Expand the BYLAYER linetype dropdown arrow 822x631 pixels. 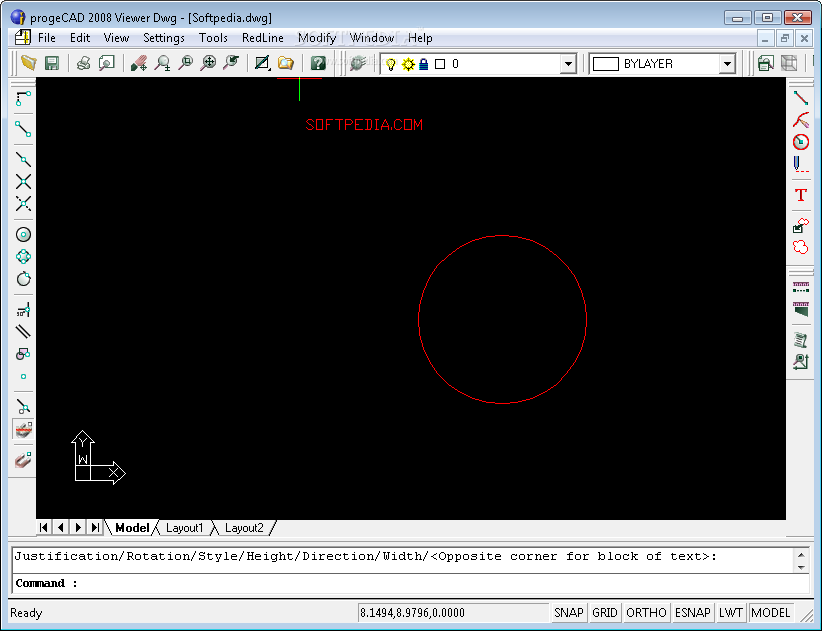pyautogui.click(x=727, y=64)
